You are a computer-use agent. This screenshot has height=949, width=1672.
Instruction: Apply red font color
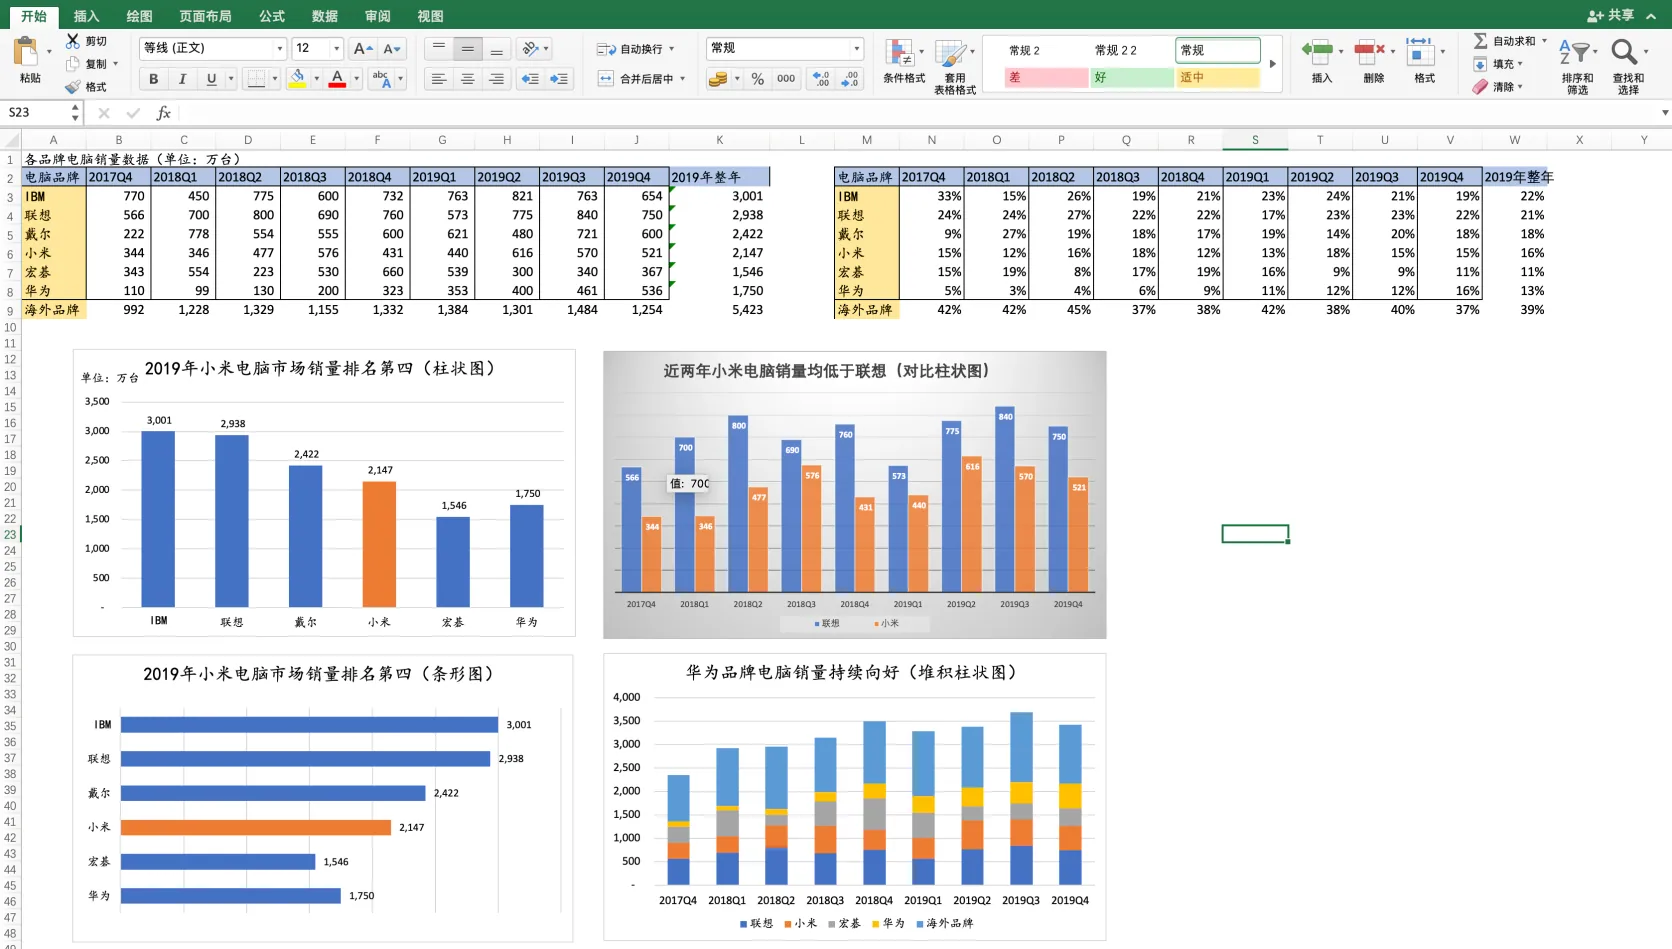coord(337,78)
